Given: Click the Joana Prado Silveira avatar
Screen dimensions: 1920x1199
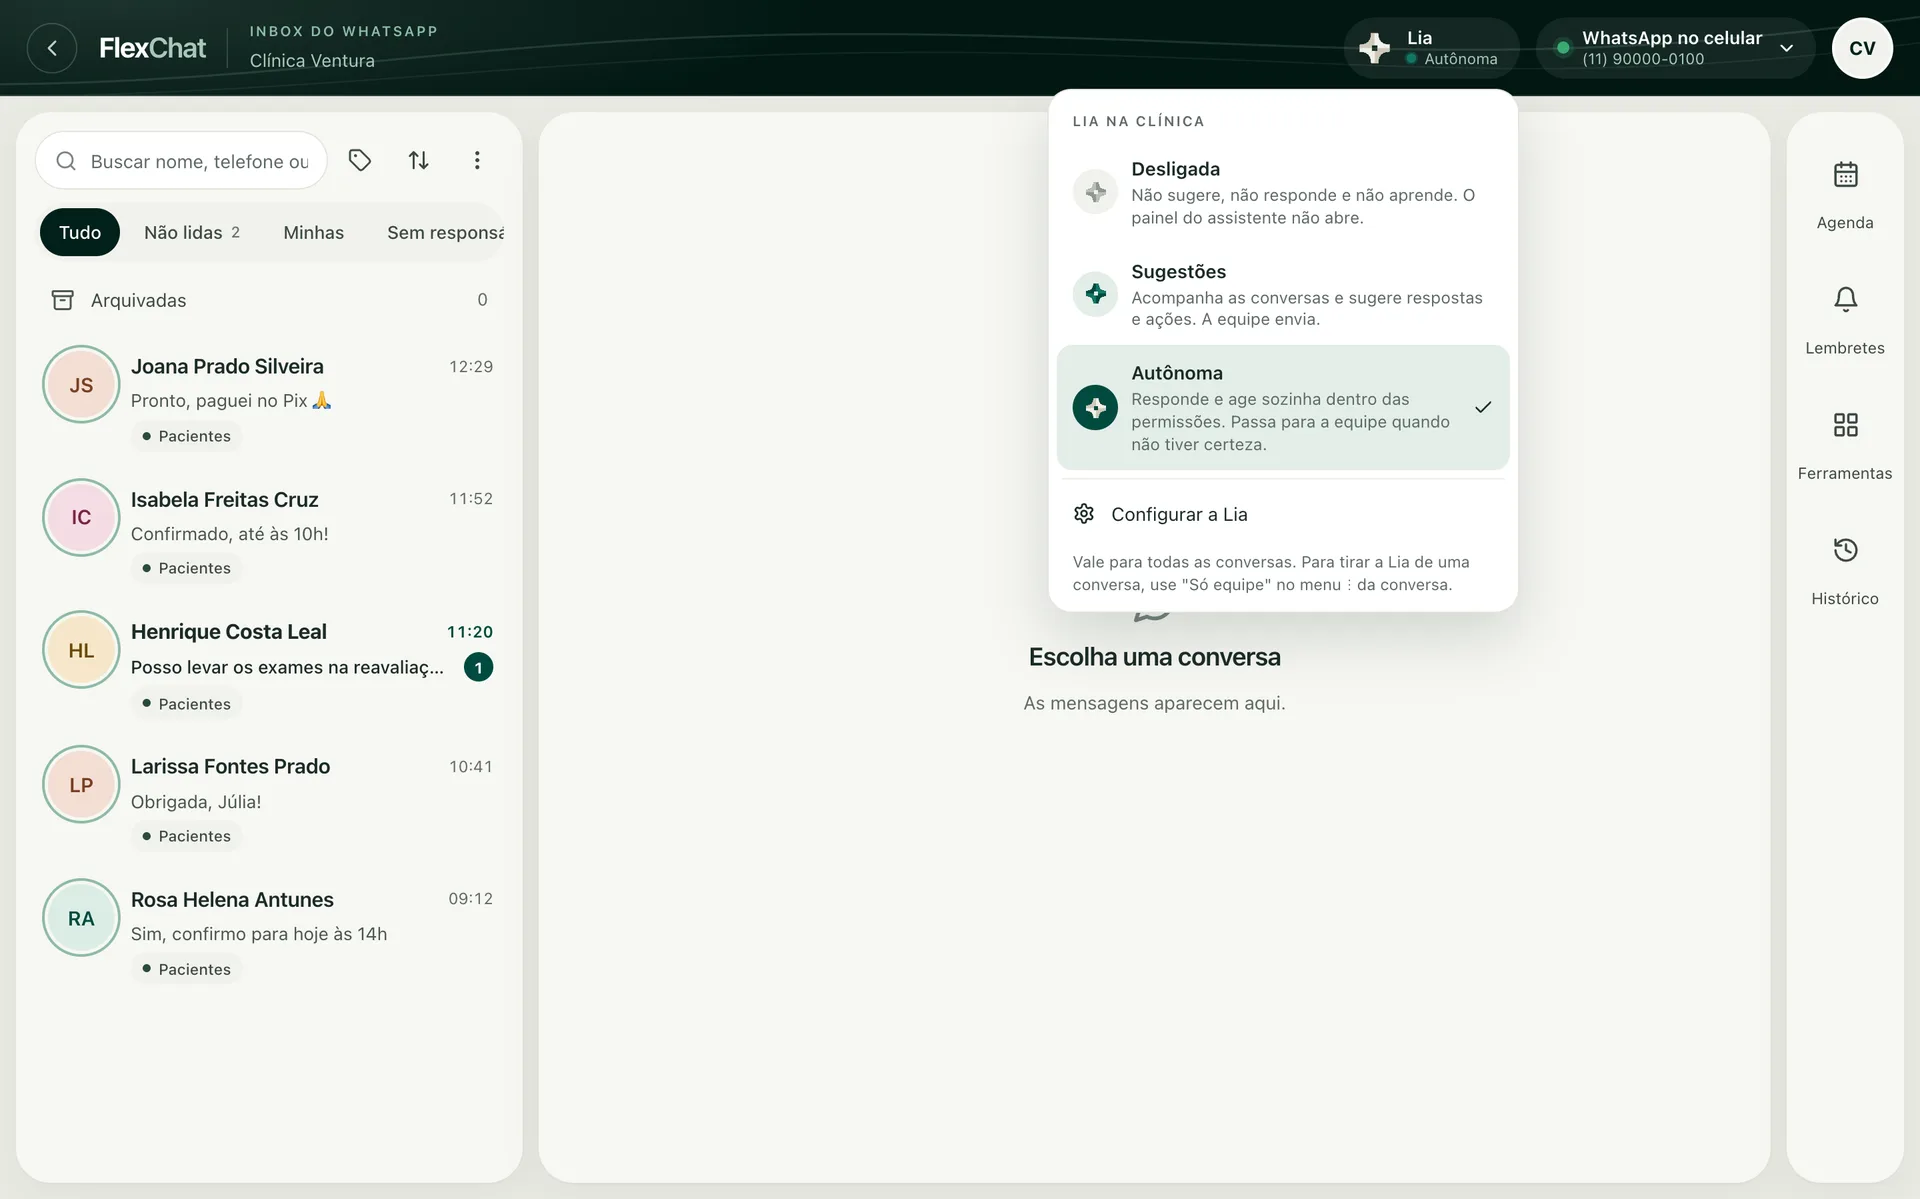Looking at the screenshot, I should (x=81, y=385).
